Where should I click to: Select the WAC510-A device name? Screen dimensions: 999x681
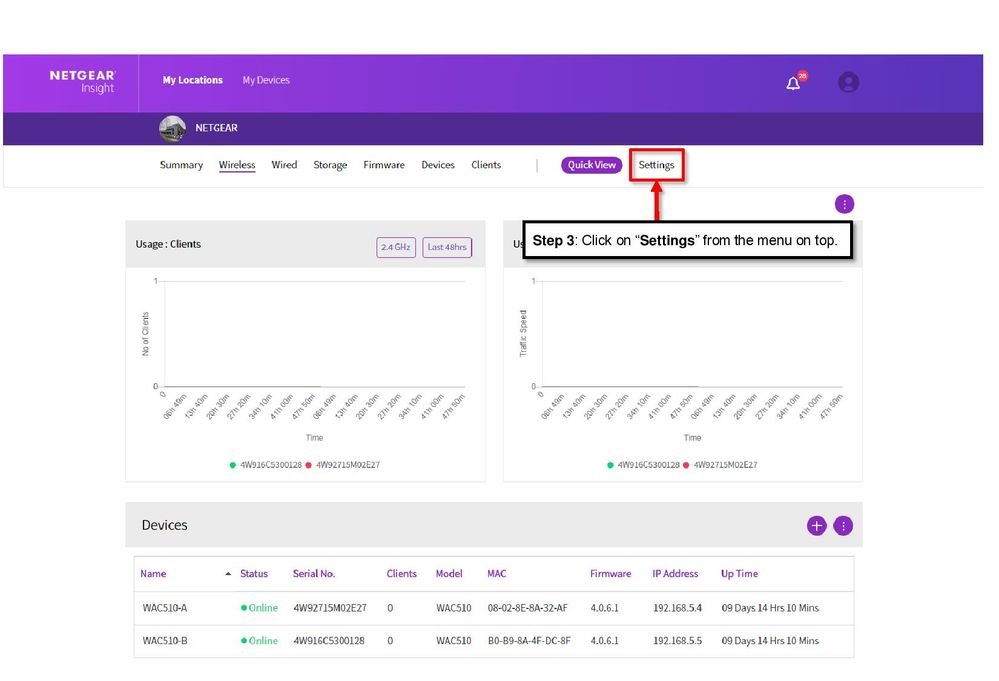[x=165, y=608]
